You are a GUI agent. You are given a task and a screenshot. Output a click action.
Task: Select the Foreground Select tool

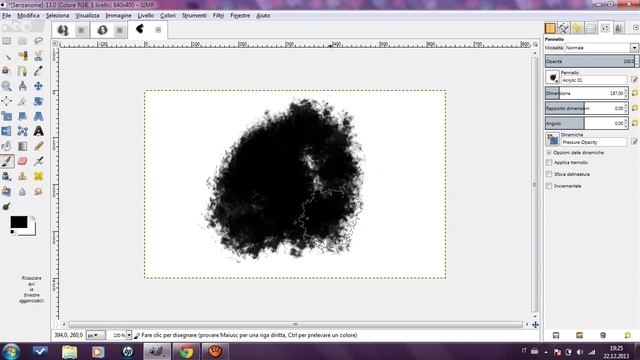coord(7,71)
